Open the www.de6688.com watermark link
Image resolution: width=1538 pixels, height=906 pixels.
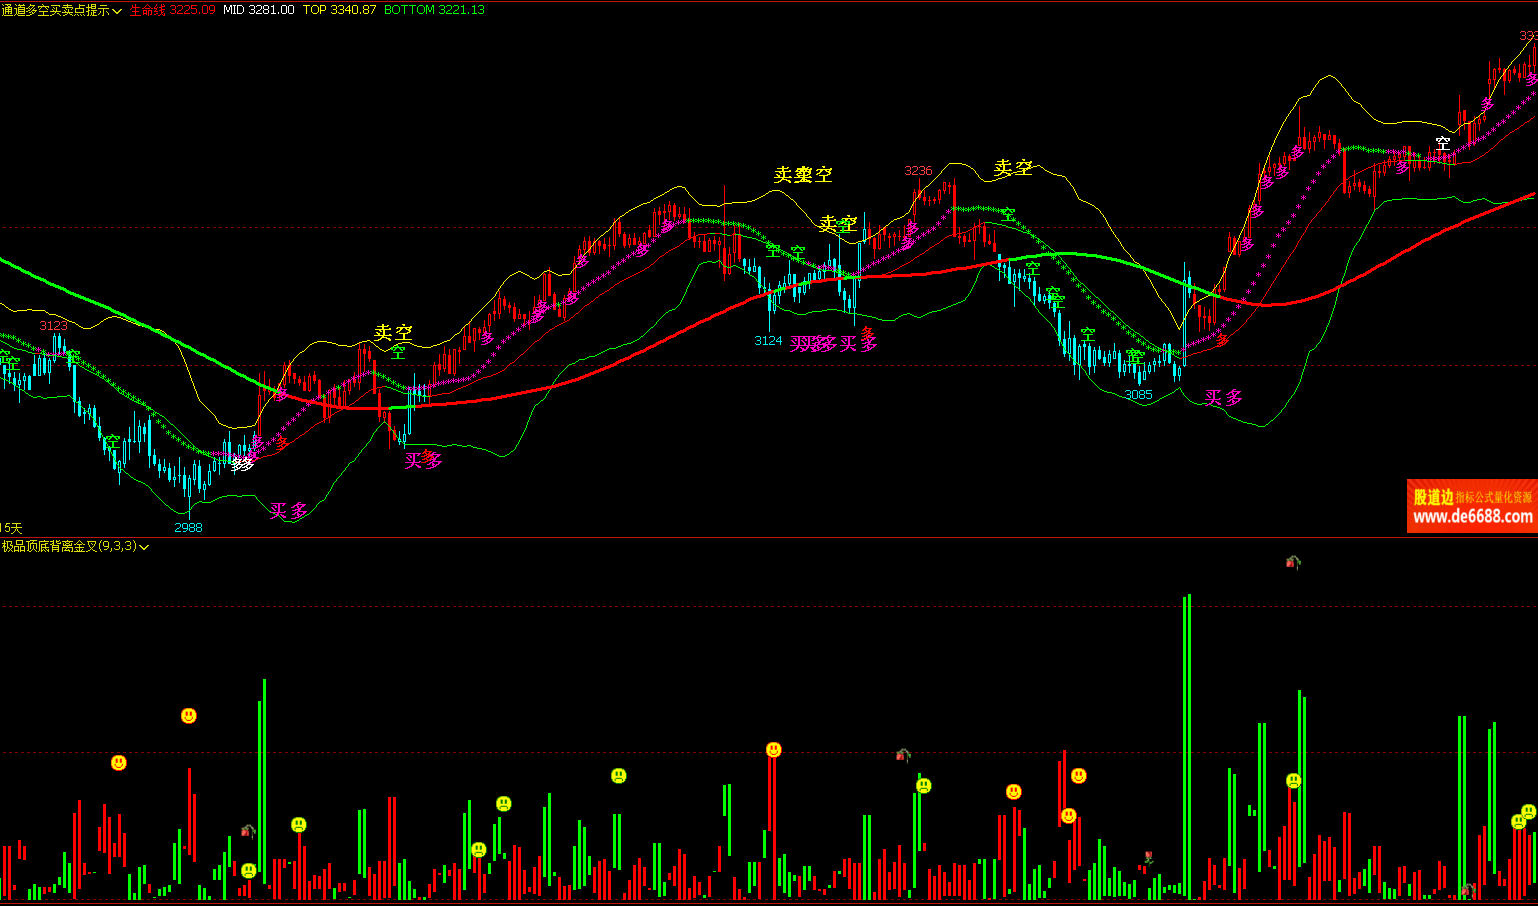pos(1472,517)
